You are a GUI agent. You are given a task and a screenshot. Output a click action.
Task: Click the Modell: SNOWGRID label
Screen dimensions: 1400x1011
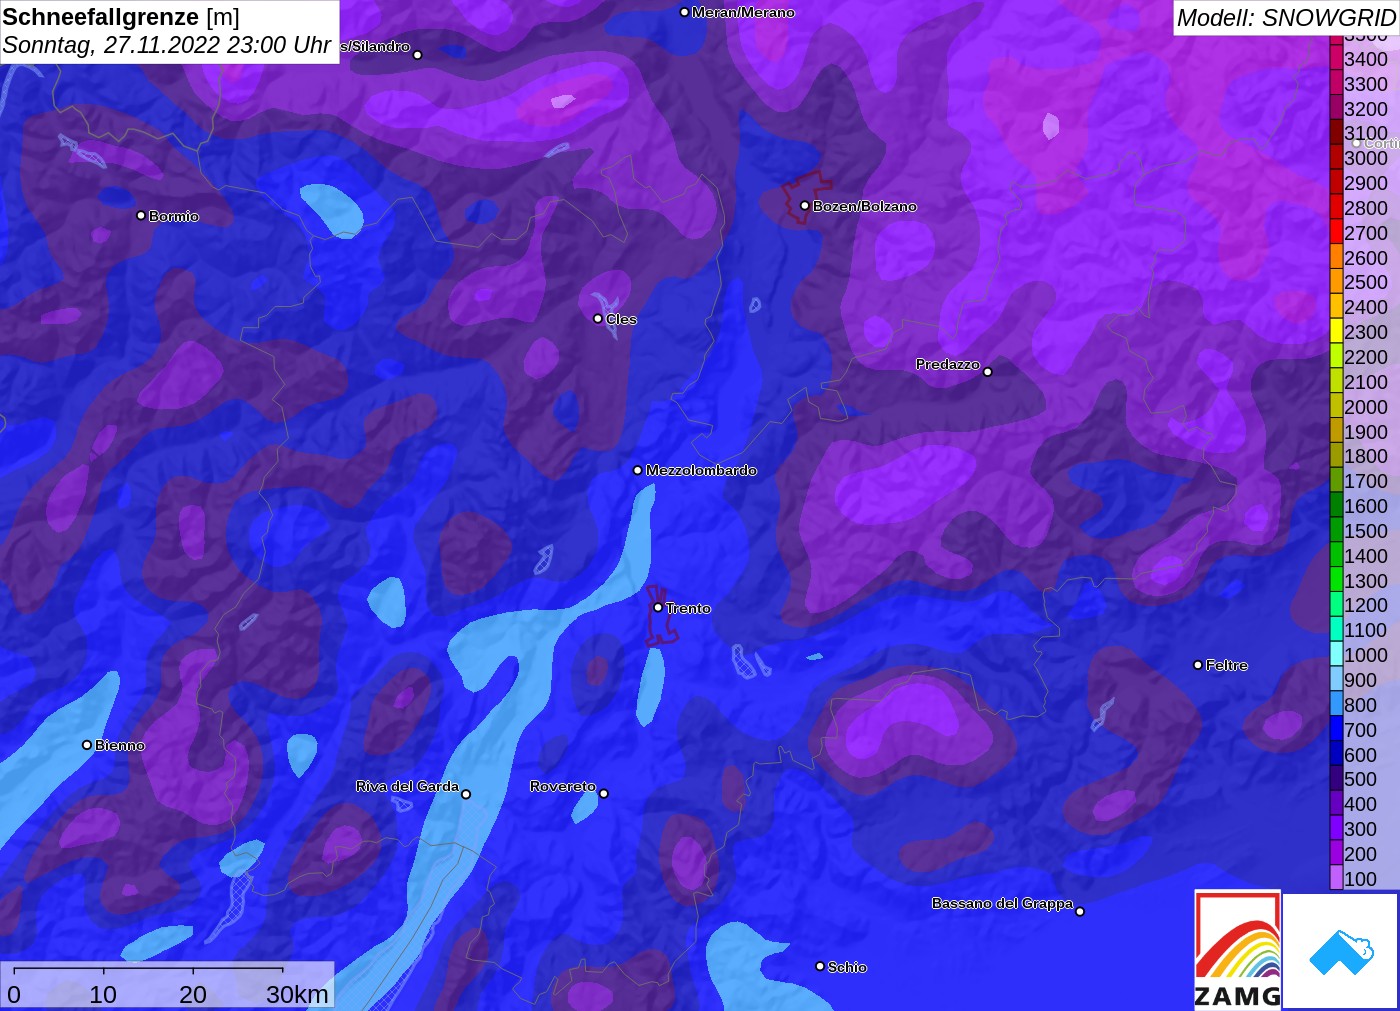coord(1286,18)
